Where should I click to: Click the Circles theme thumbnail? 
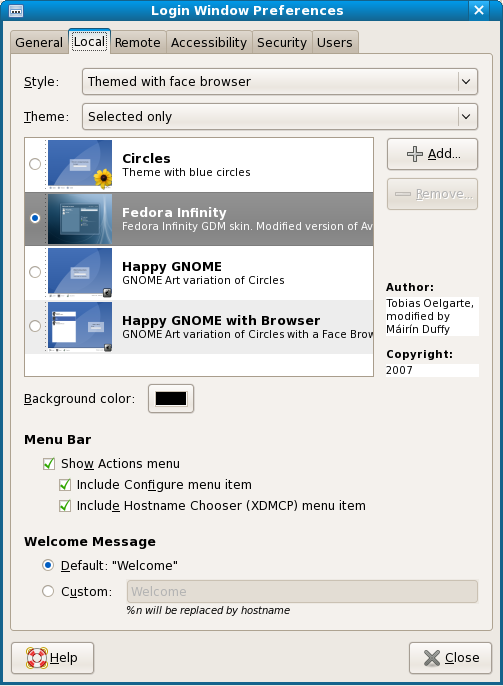[x=80, y=164]
